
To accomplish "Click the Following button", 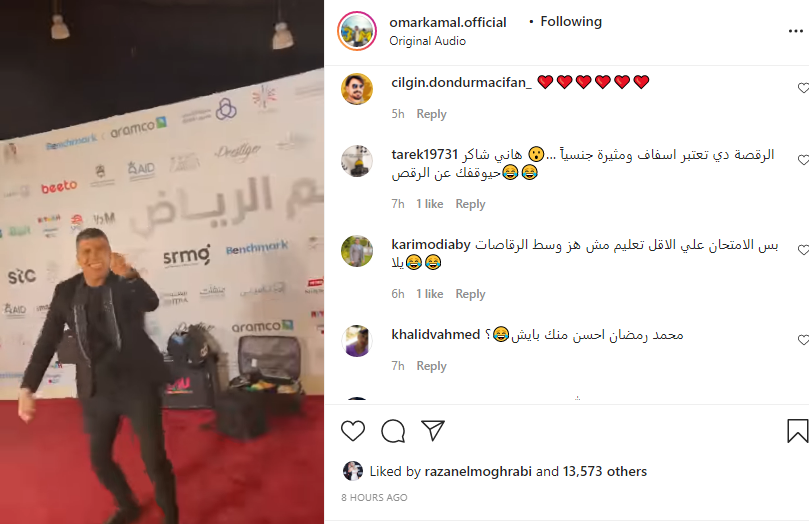I will pyautogui.click(x=571, y=22).
